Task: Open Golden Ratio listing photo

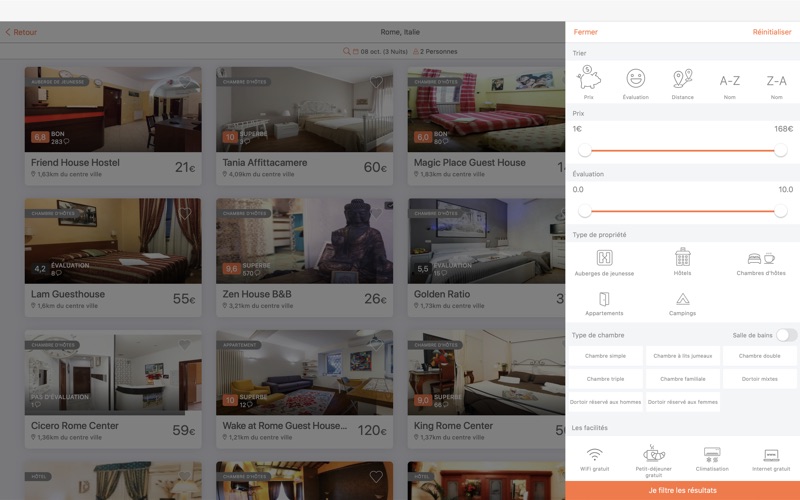Action: click(486, 241)
